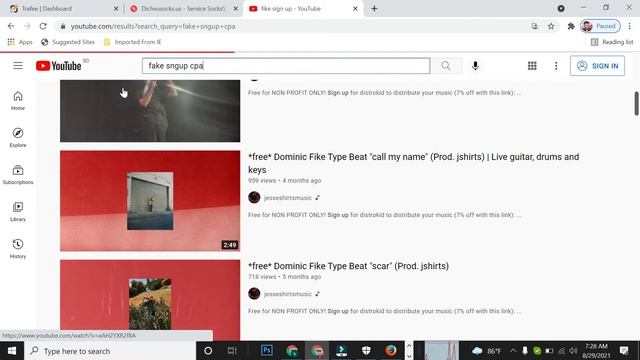Click the taskbar volume icon
Viewport: 640px width, 360px height.
click(x=573, y=351)
